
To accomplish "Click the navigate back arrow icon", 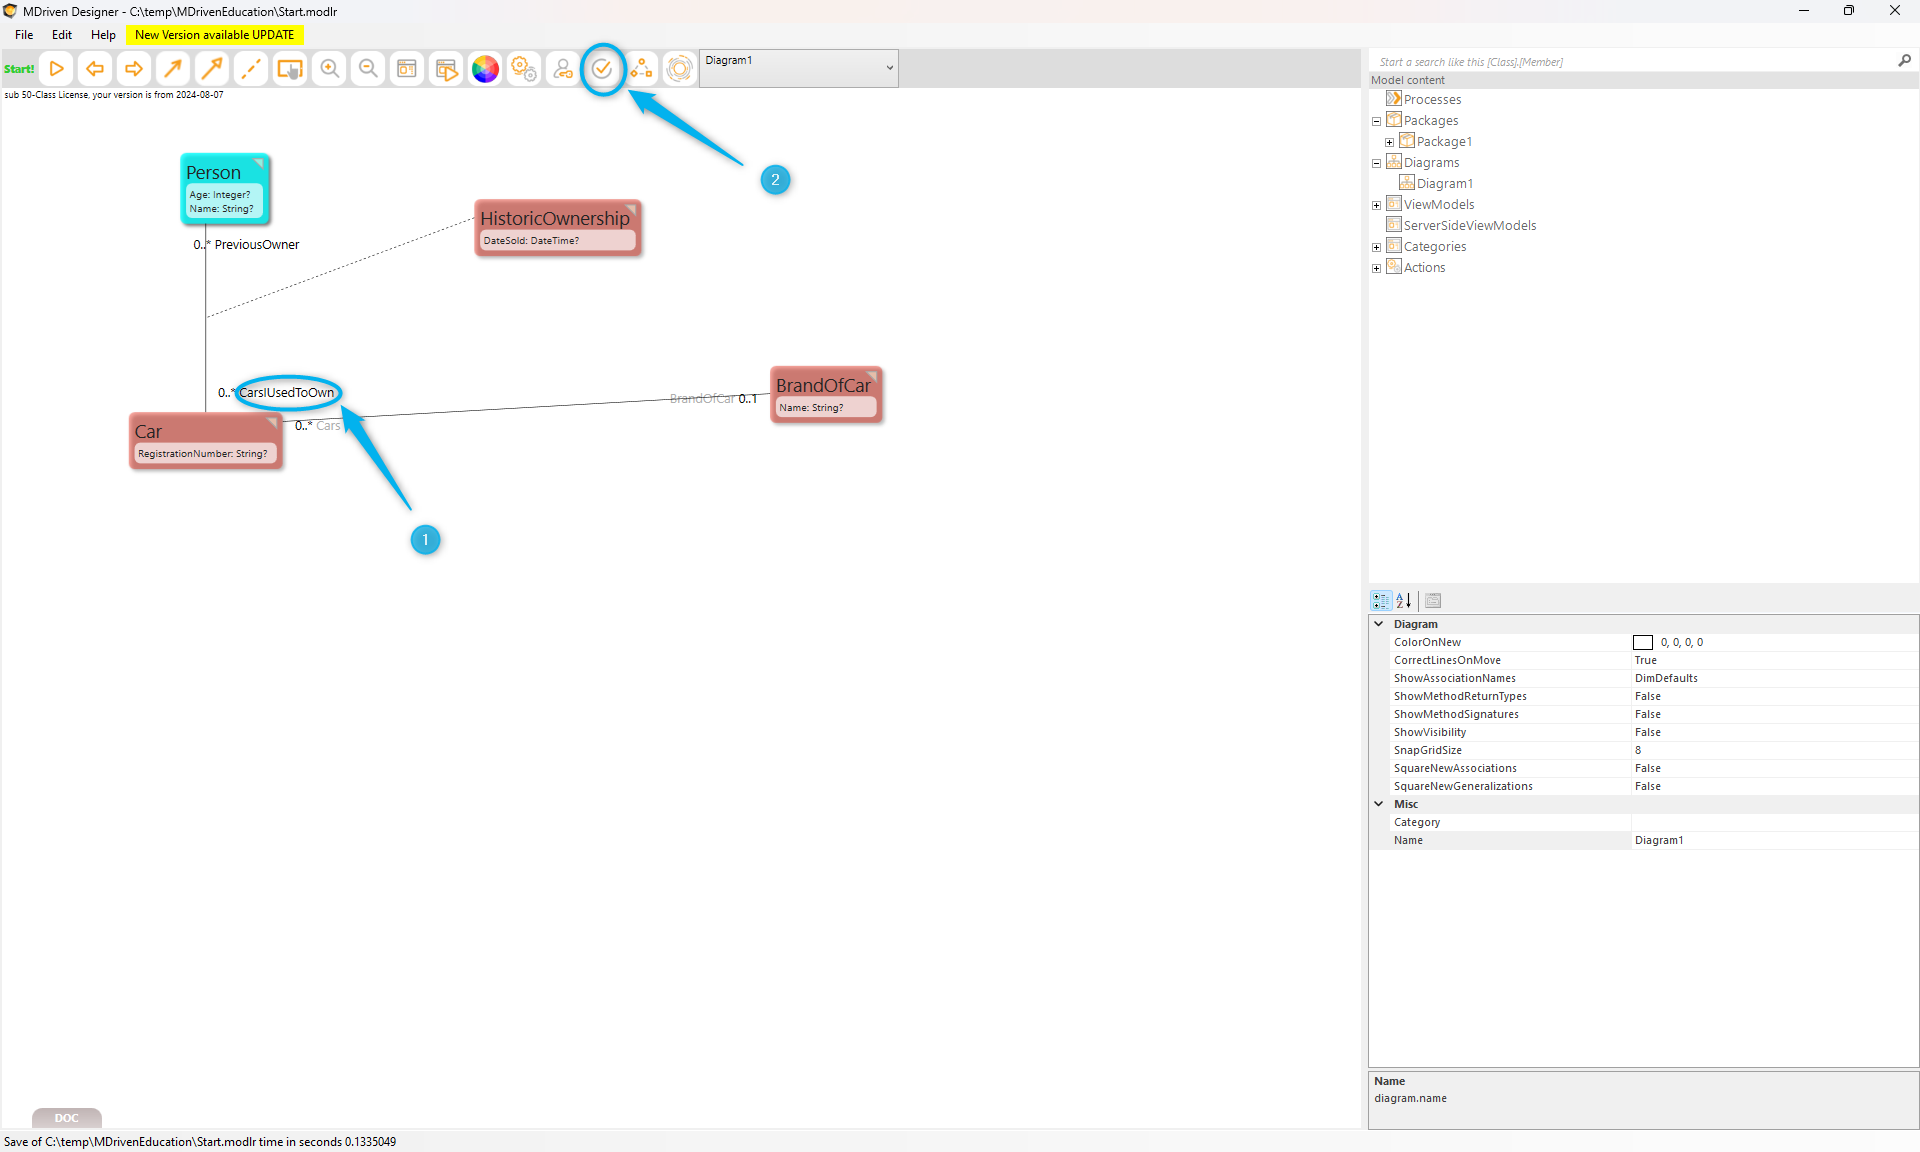I will click(x=95, y=69).
